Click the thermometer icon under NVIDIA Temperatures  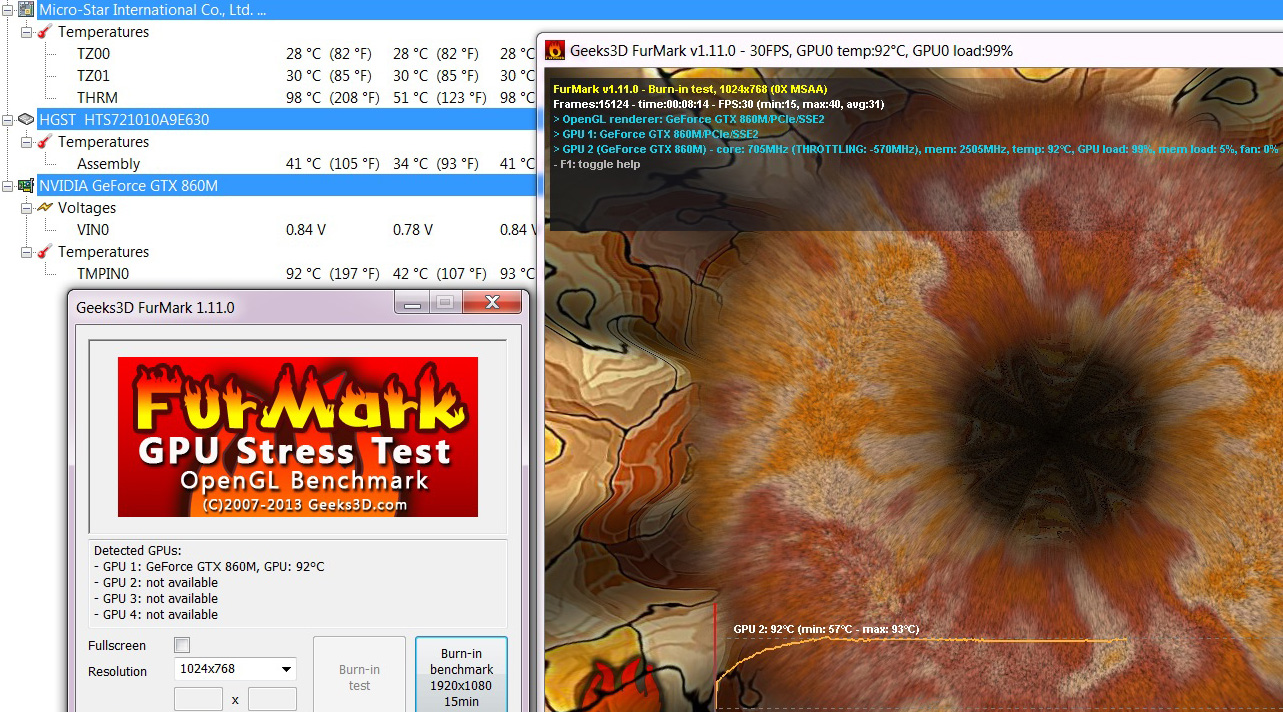click(46, 252)
